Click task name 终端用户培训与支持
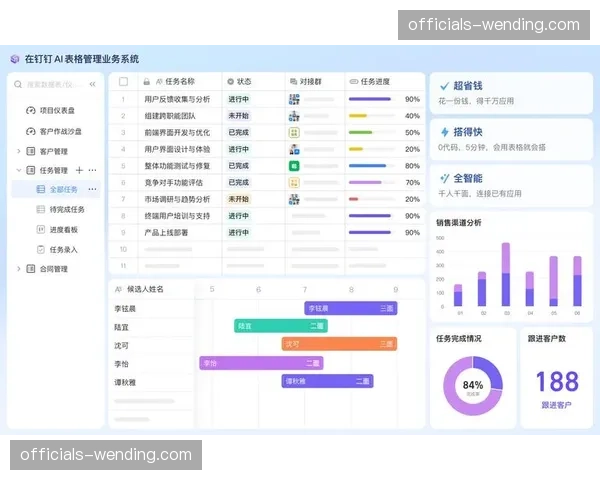Screen dimensions: 600x480 point(177,216)
